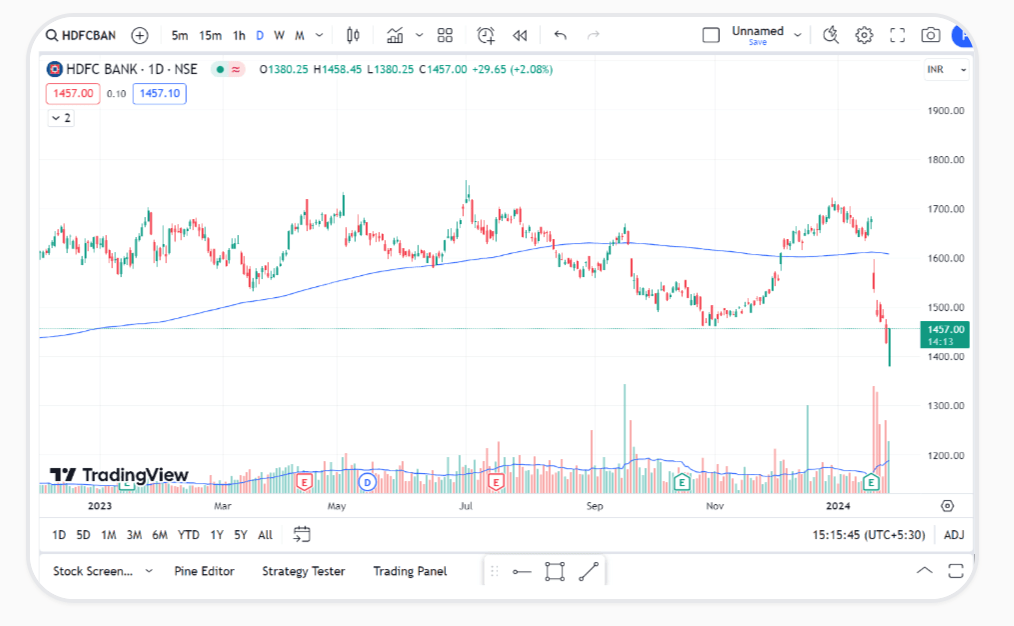Open the Indicators menu icon
Screen dimensions: 1014x626
[x=395, y=35]
